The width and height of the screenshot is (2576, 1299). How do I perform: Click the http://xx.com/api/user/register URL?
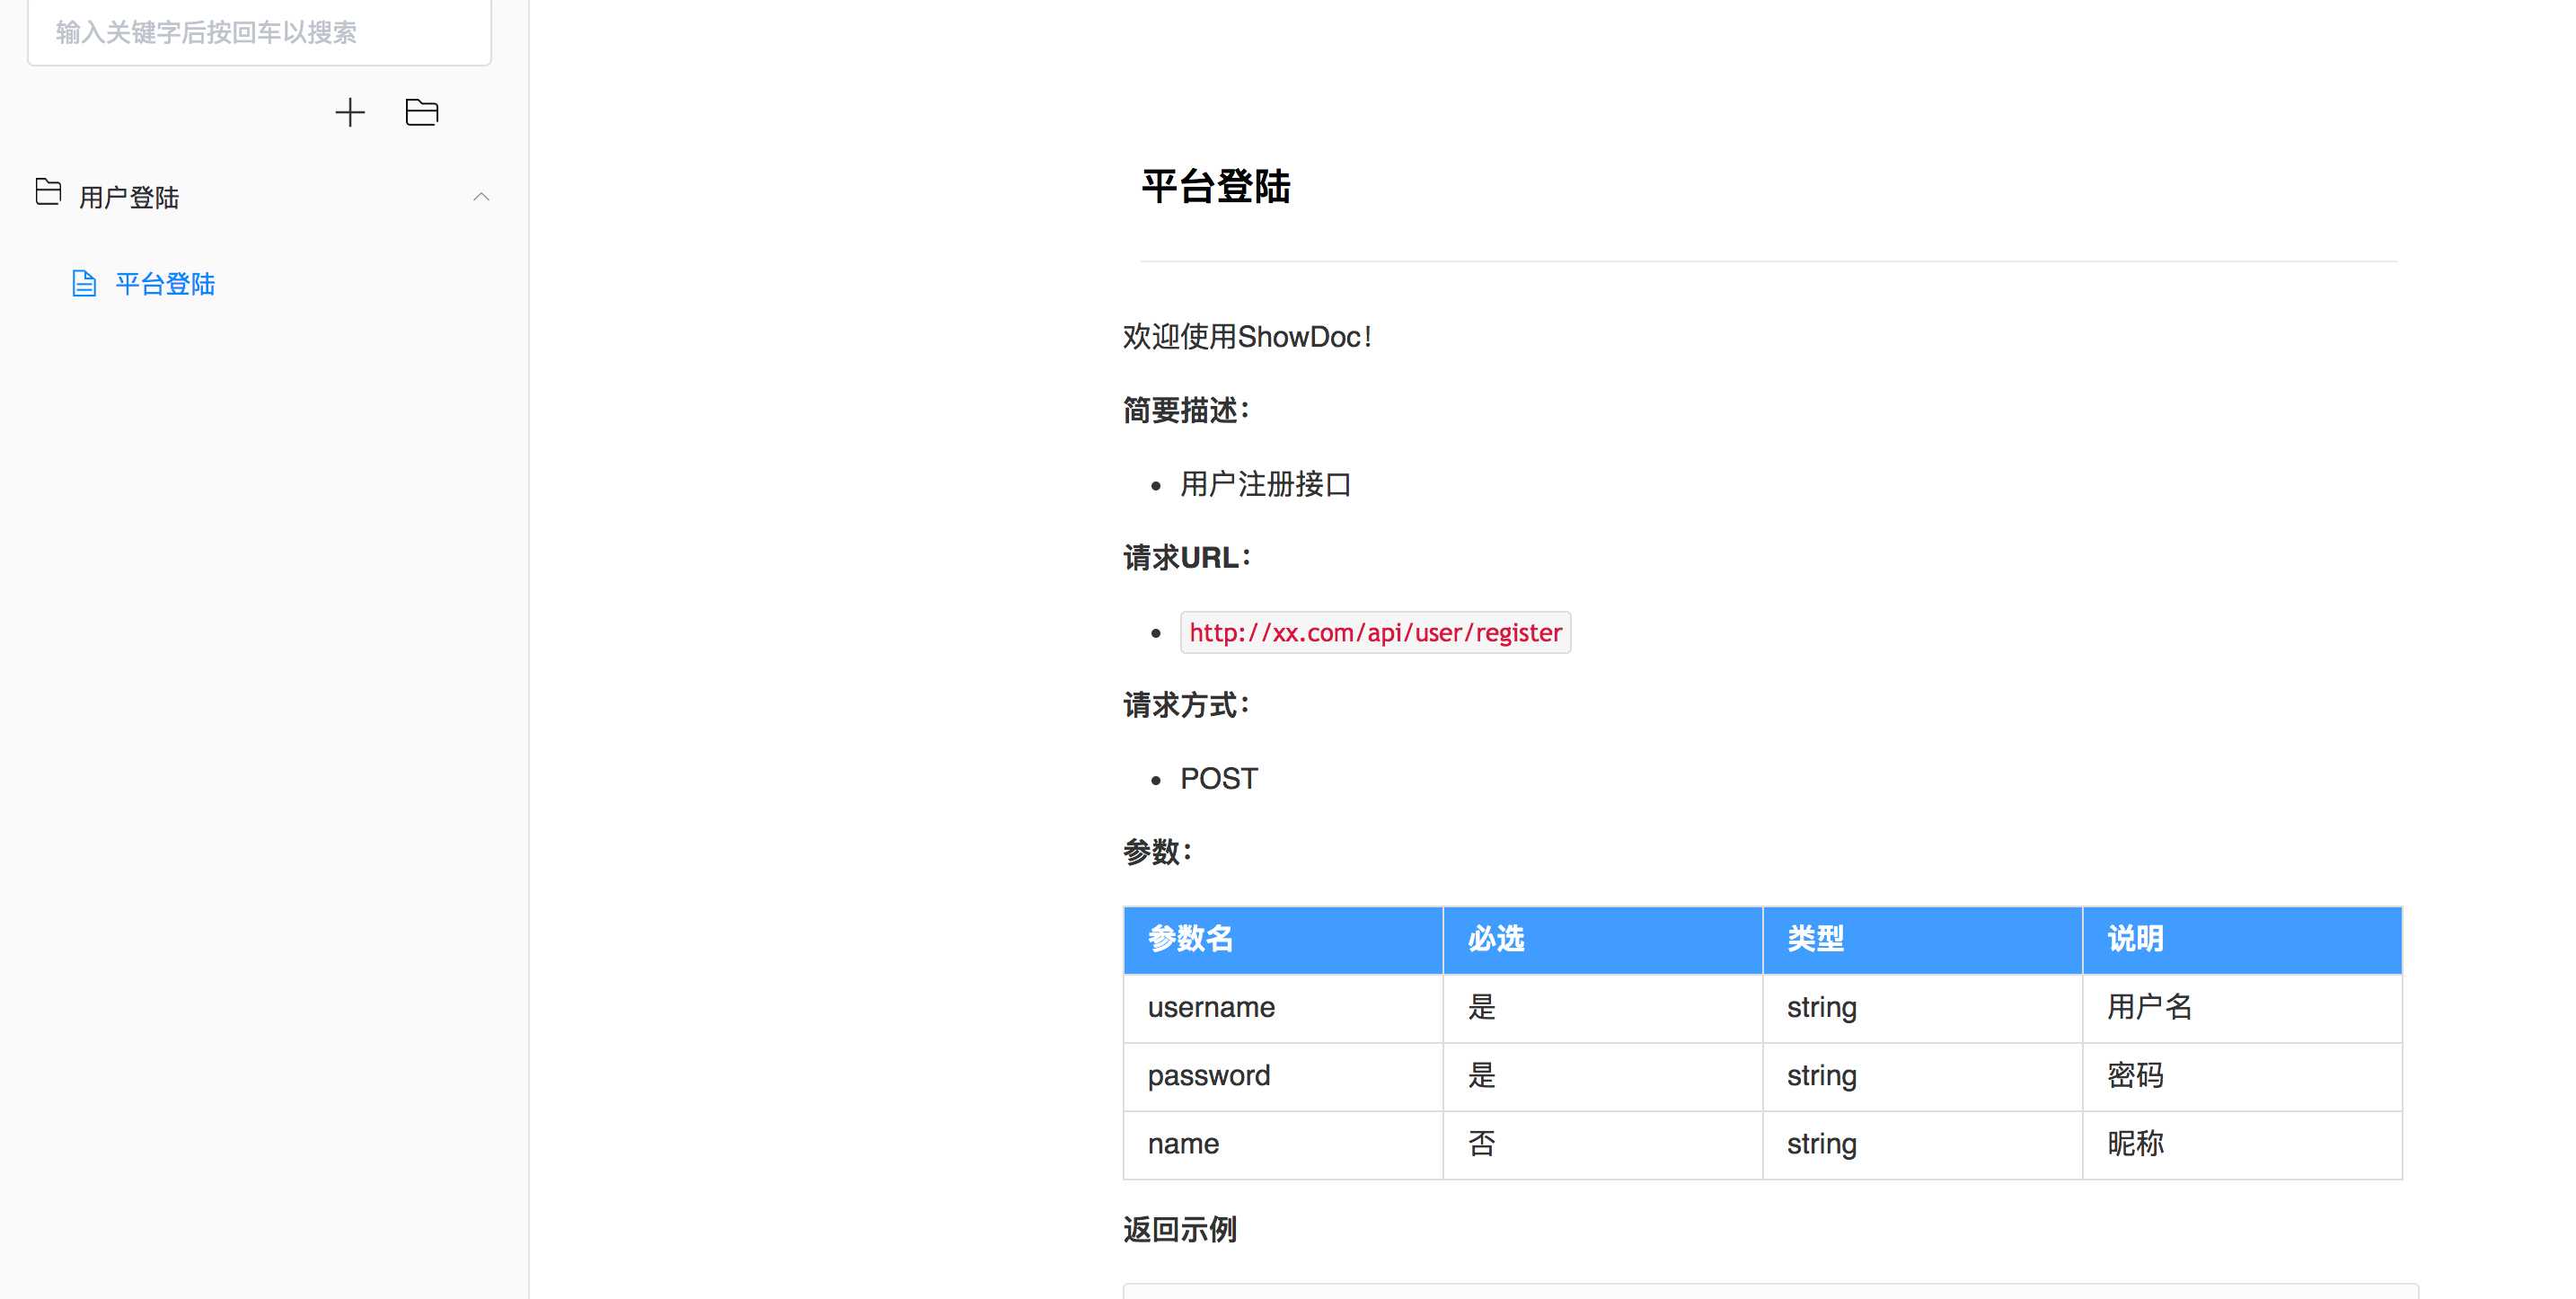click(x=1375, y=633)
